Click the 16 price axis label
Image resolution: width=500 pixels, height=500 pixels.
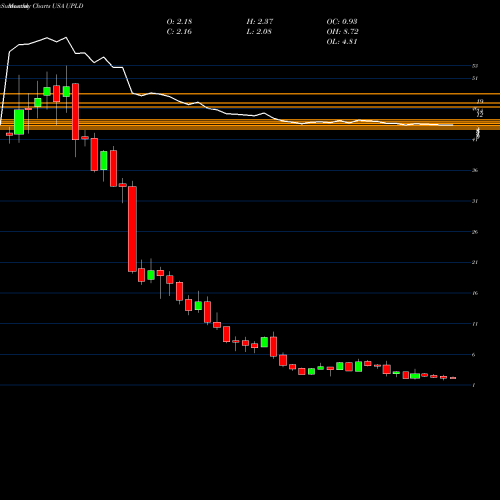[475, 293]
